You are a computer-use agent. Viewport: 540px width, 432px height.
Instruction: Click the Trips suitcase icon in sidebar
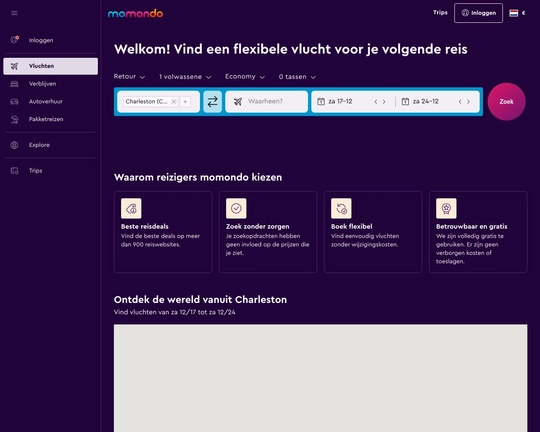coord(14,171)
